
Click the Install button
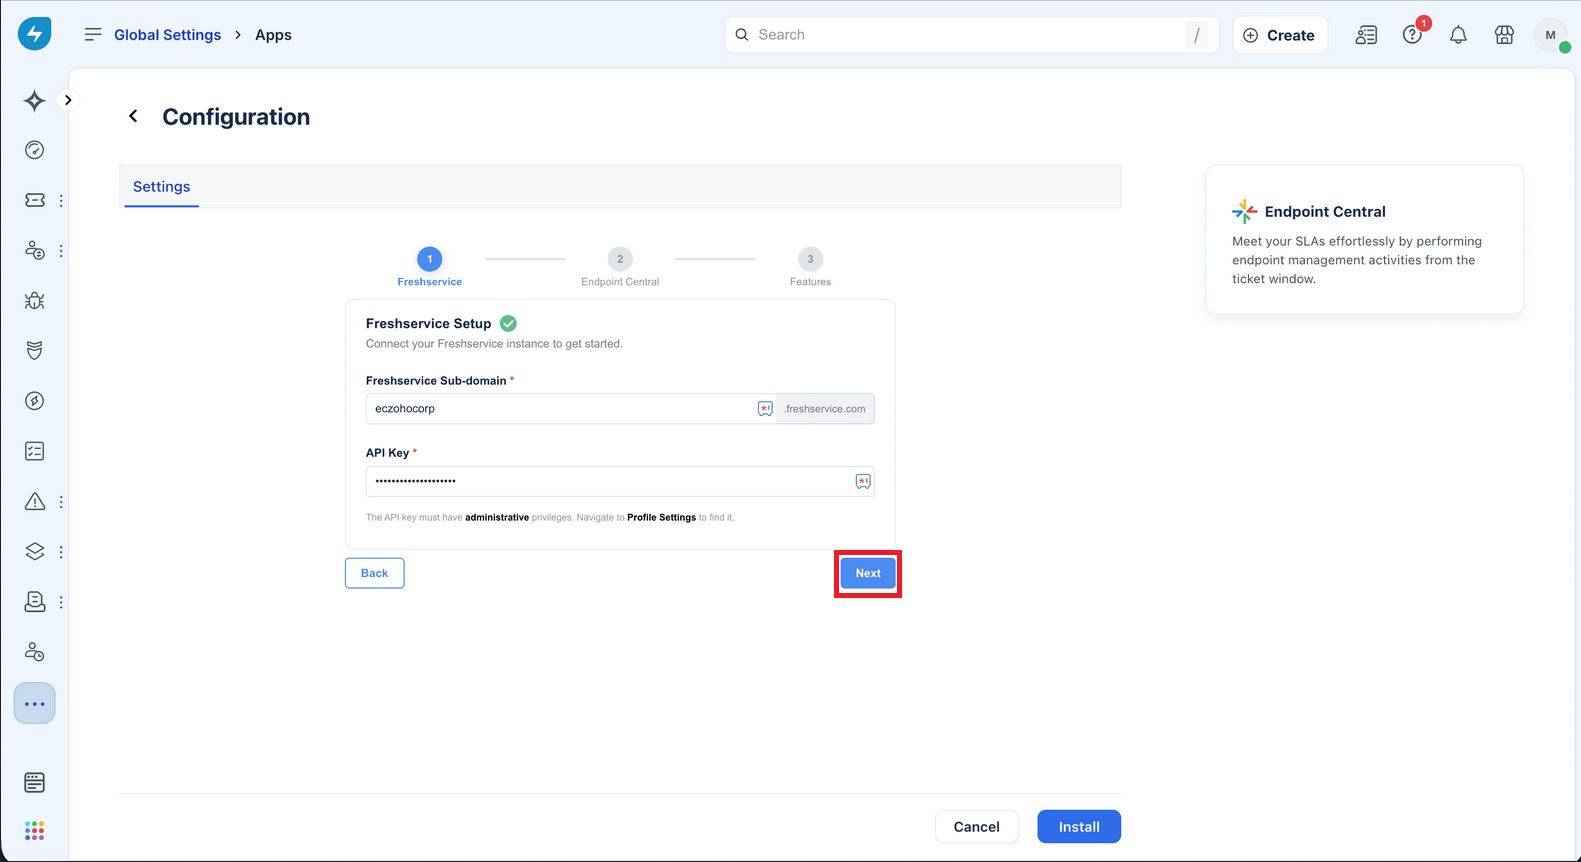coord(1079,827)
